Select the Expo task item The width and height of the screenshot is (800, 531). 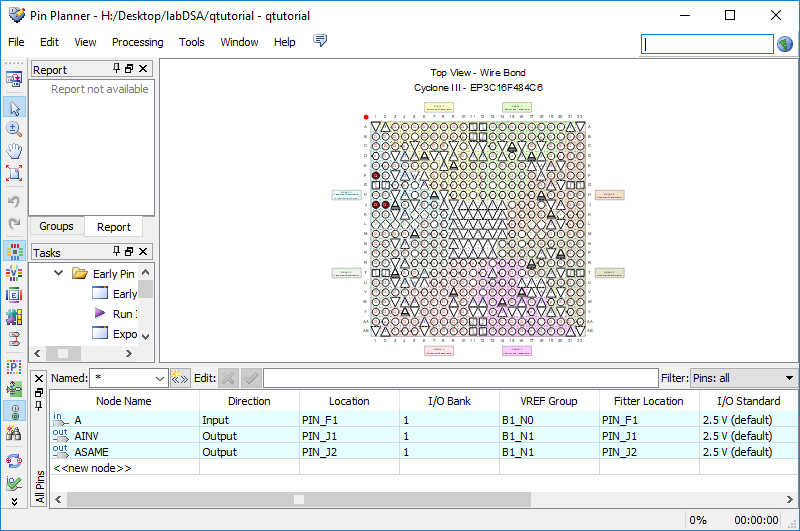[115, 334]
